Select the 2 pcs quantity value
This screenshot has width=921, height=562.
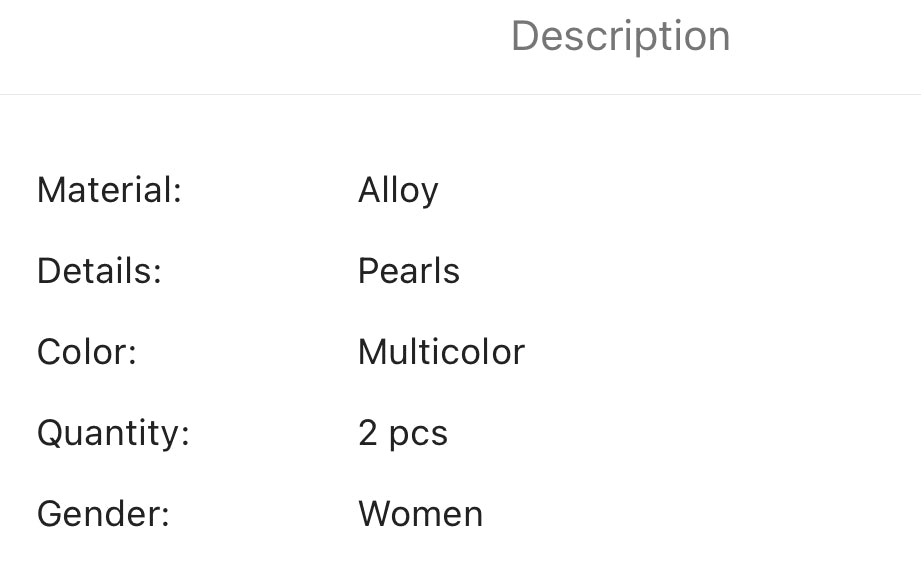pos(403,435)
